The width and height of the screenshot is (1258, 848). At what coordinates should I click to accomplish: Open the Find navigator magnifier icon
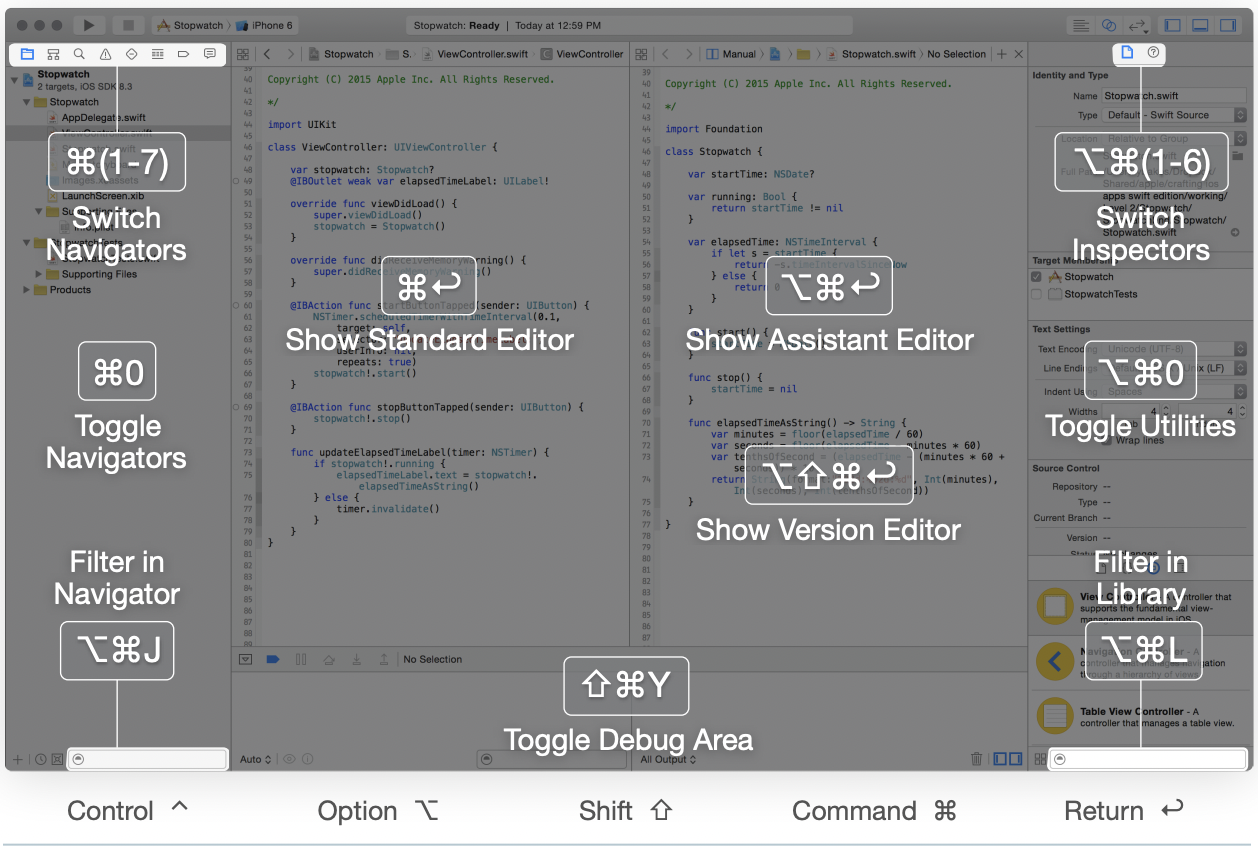click(x=79, y=54)
